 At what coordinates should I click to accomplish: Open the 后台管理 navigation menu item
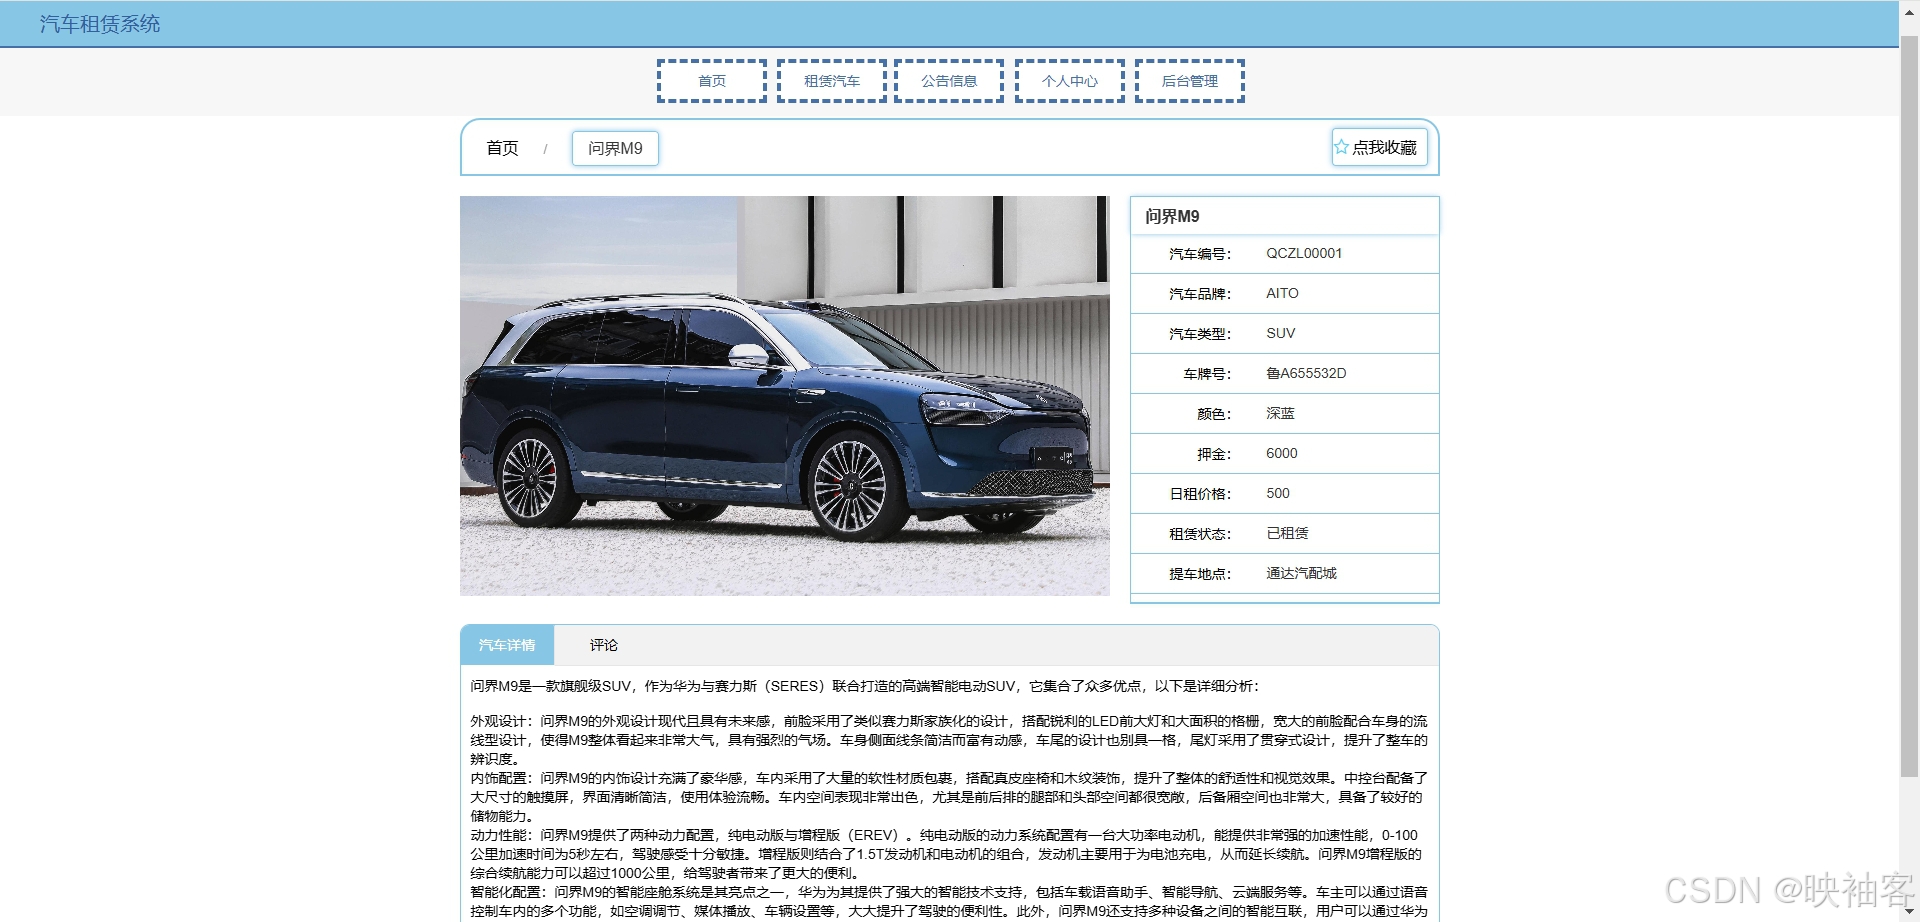click(1190, 81)
